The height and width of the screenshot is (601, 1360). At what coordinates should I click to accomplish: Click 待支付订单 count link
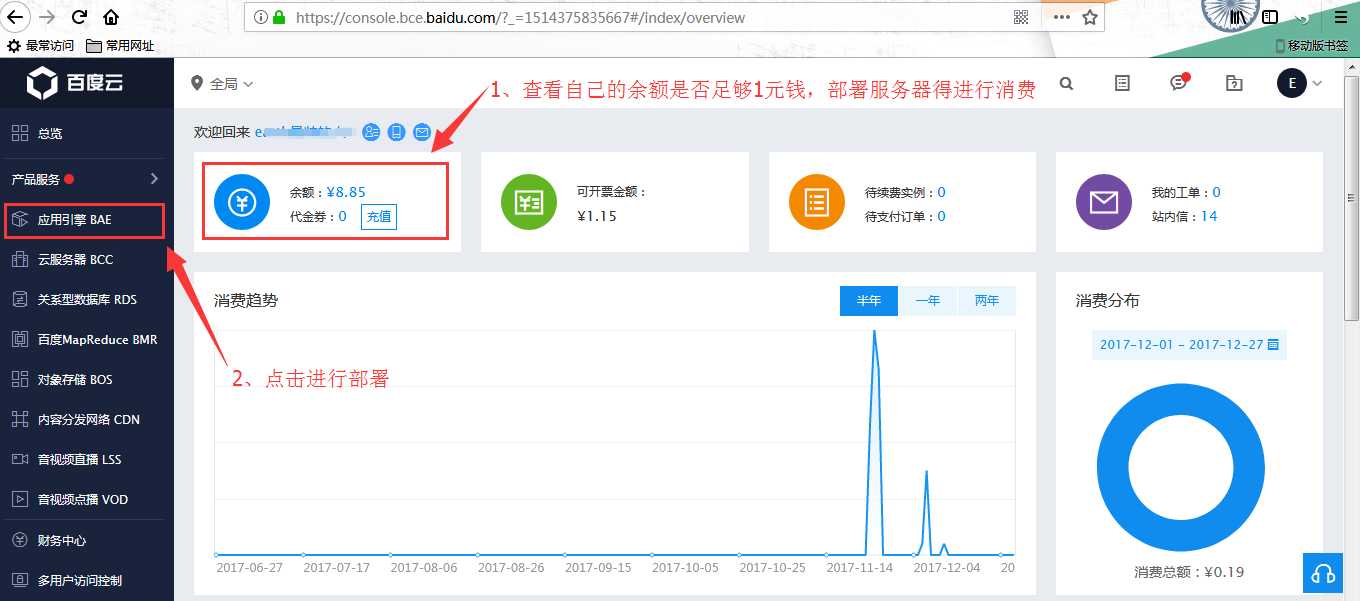click(941, 216)
